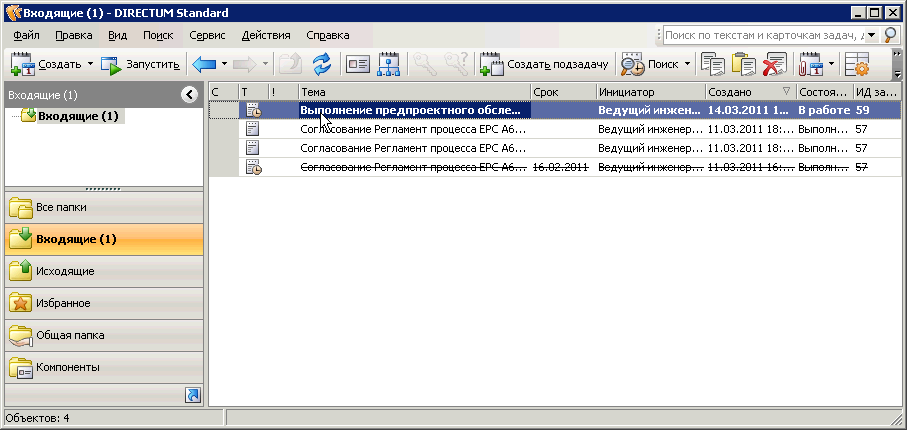Go back with the blue left arrow

203,64
